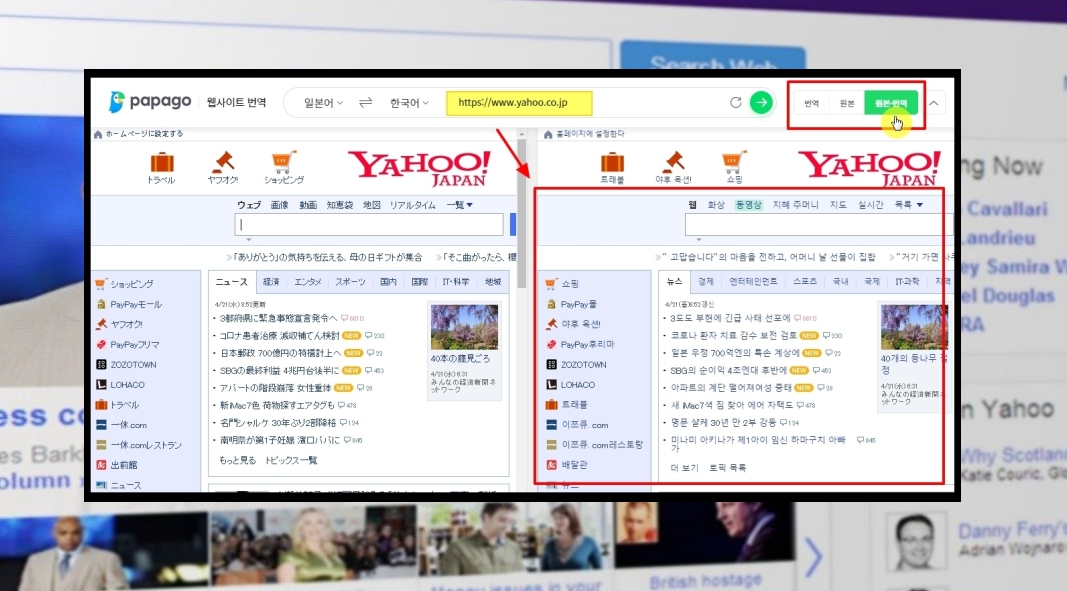This screenshot has height=591, width=1067.
Task: Click the トピックス一覧 link
Action: (291, 460)
